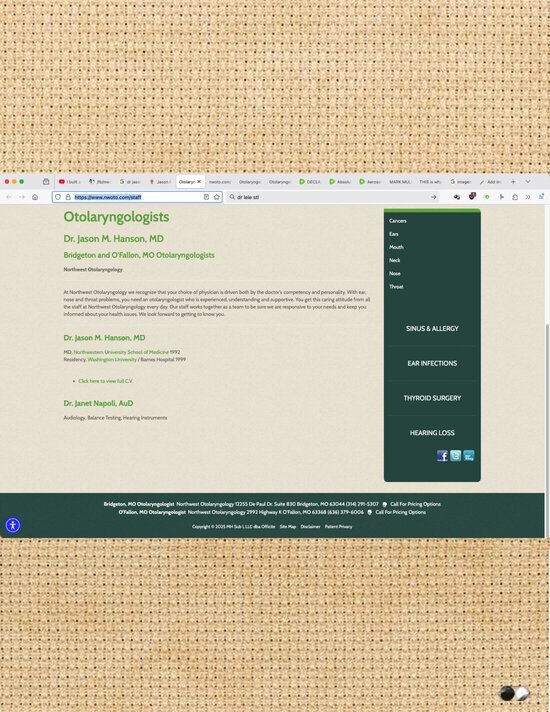The width and height of the screenshot is (550, 712).
Task: Open the Twitter social icon
Action: pyautogui.click(x=456, y=455)
